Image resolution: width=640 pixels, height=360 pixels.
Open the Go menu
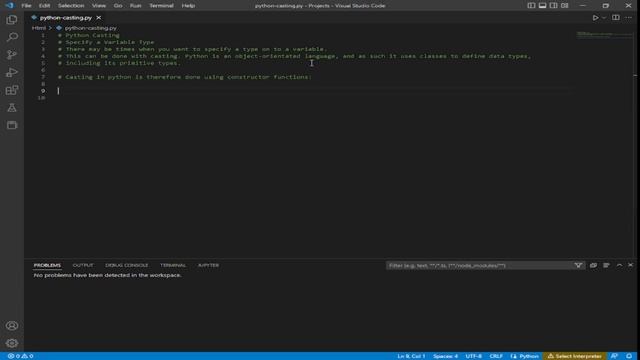[118, 6]
